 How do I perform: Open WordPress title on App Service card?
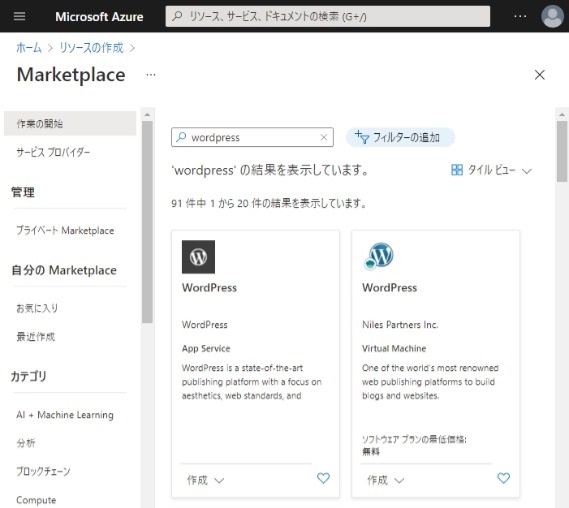click(x=209, y=287)
